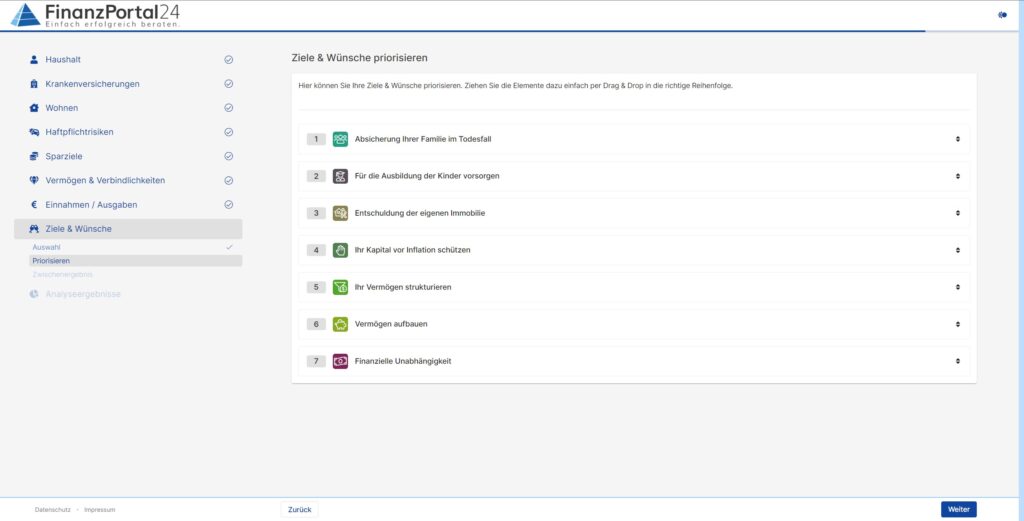This screenshot has width=1024, height=521.
Task: Click sort arrows on Finanzielle Unabhängigkeit row
Action: point(957,361)
